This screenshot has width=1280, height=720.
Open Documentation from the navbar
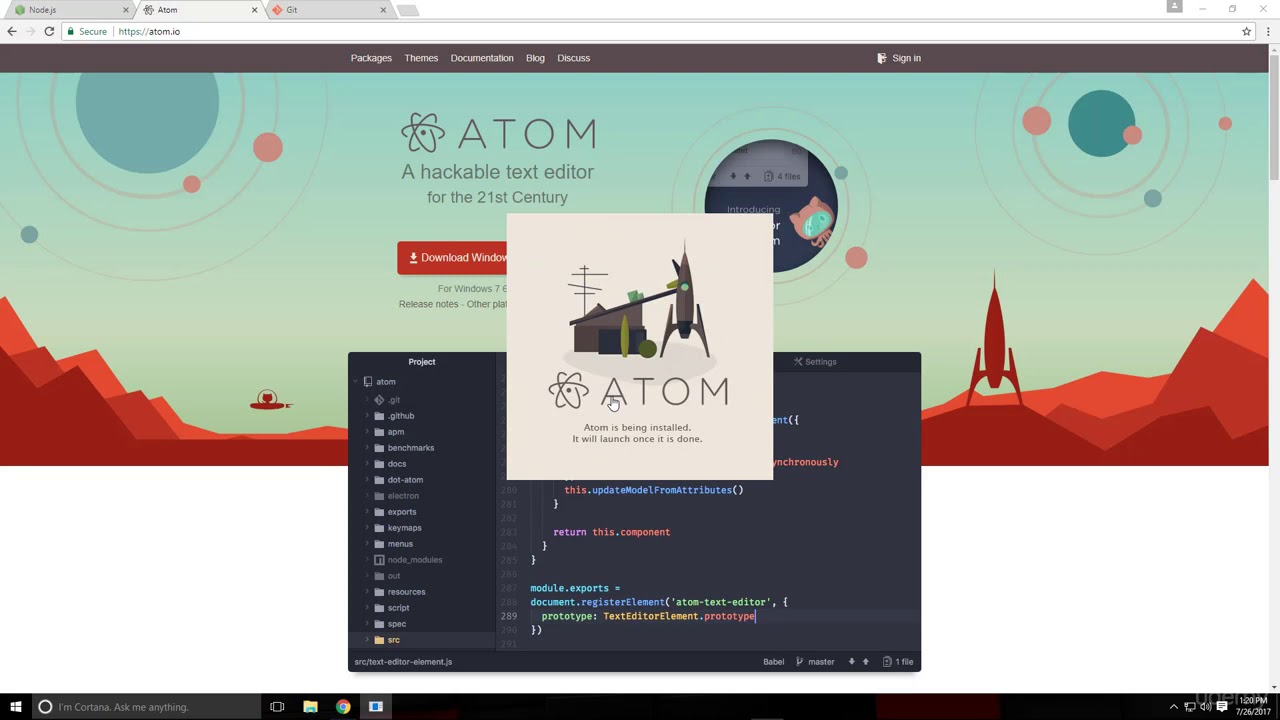[x=482, y=58]
